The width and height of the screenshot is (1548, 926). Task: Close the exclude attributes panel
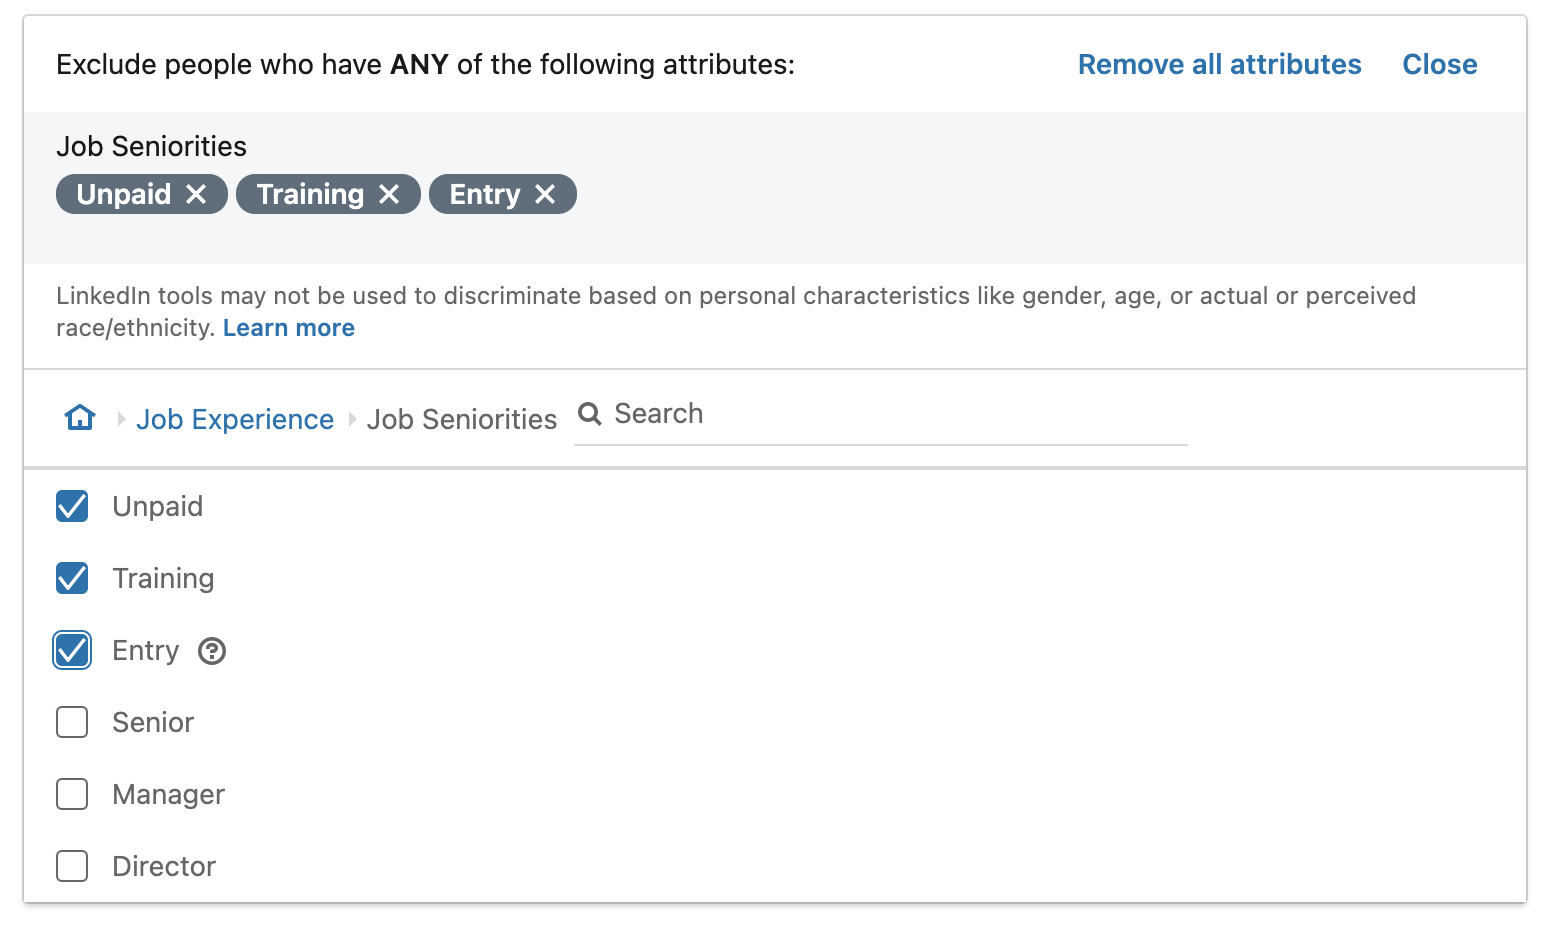1439,64
